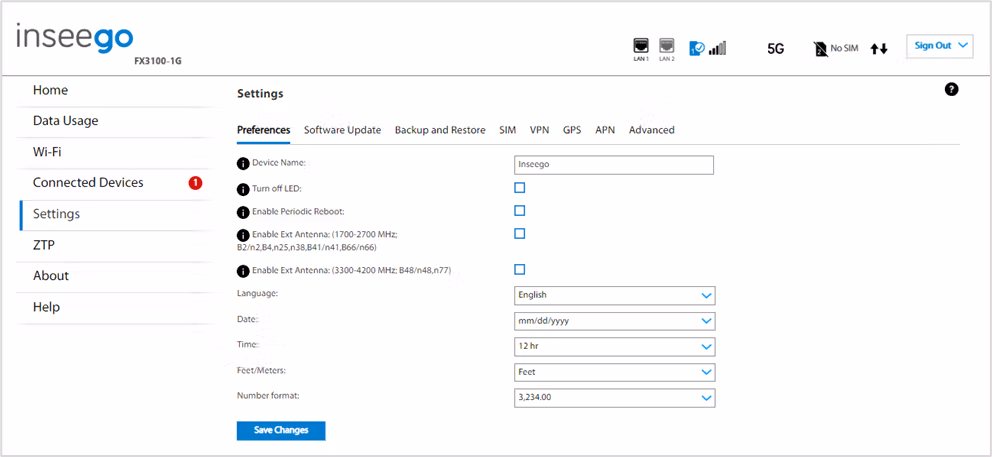Viewport: 992px width, 457px height.
Task: Check the Turn off LED checkbox
Action: (519, 188)
